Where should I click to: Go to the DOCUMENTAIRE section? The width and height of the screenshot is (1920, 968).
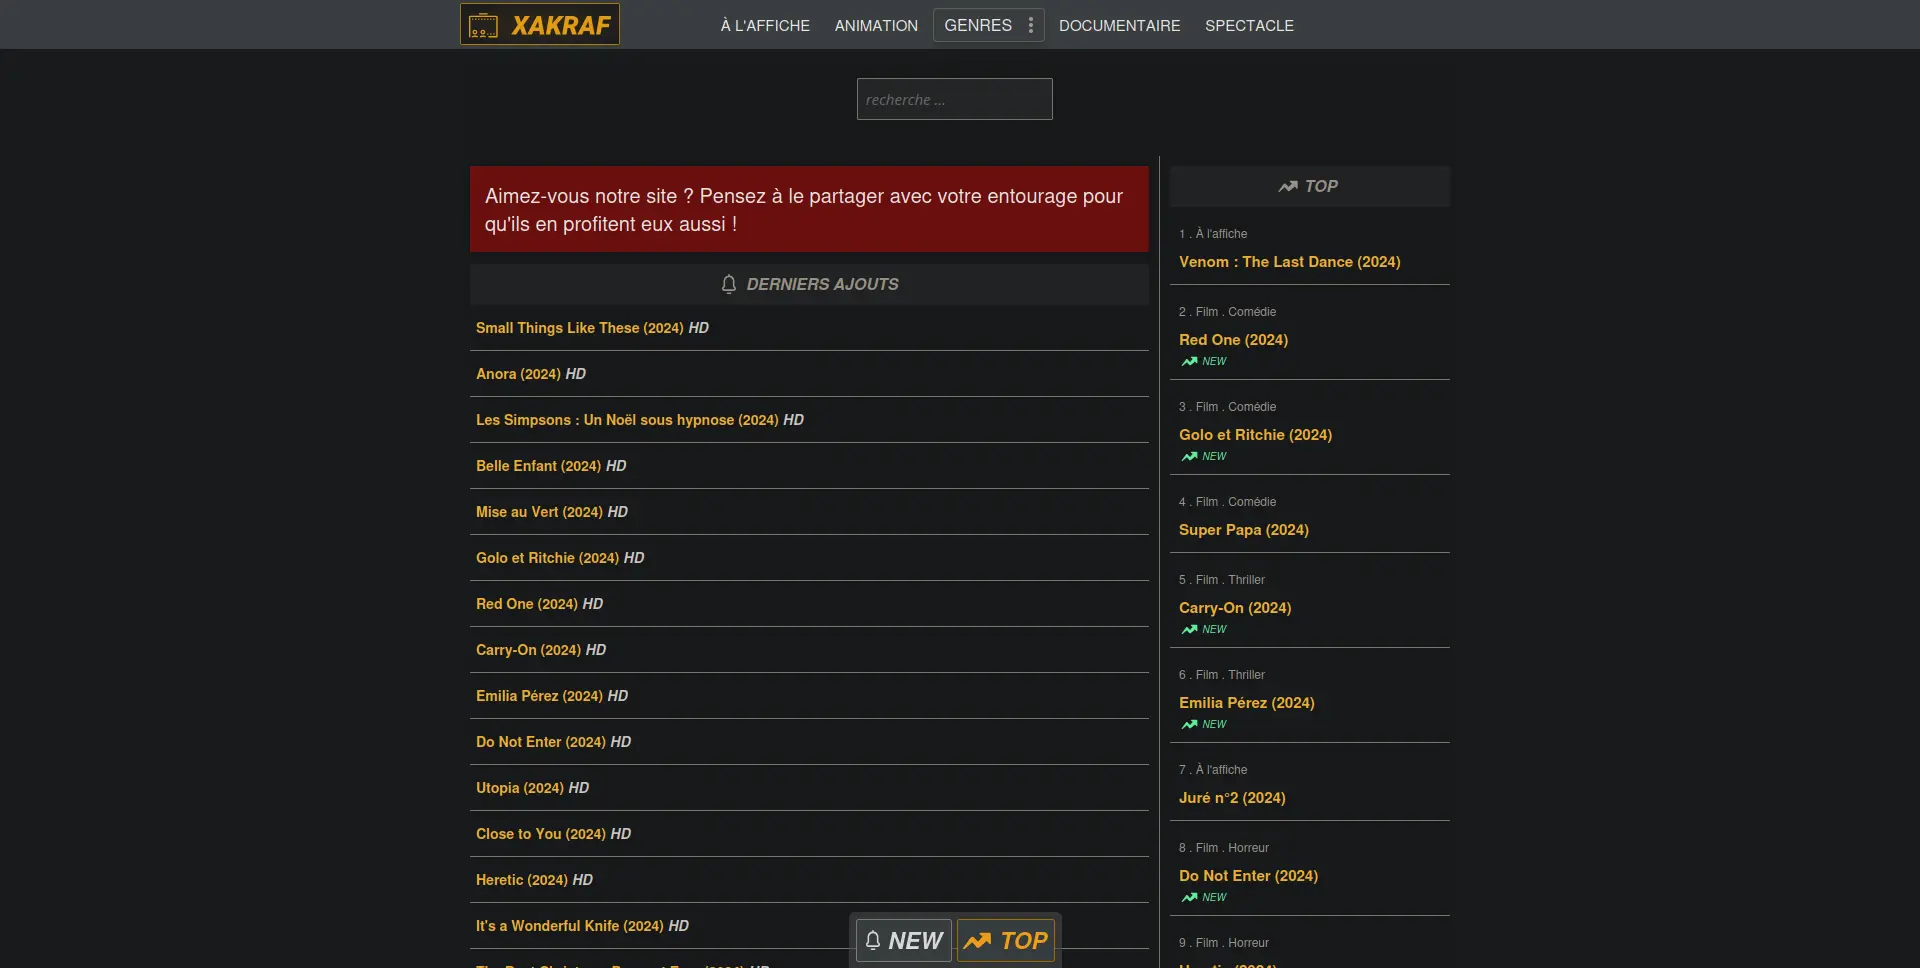pos(1119,25)
